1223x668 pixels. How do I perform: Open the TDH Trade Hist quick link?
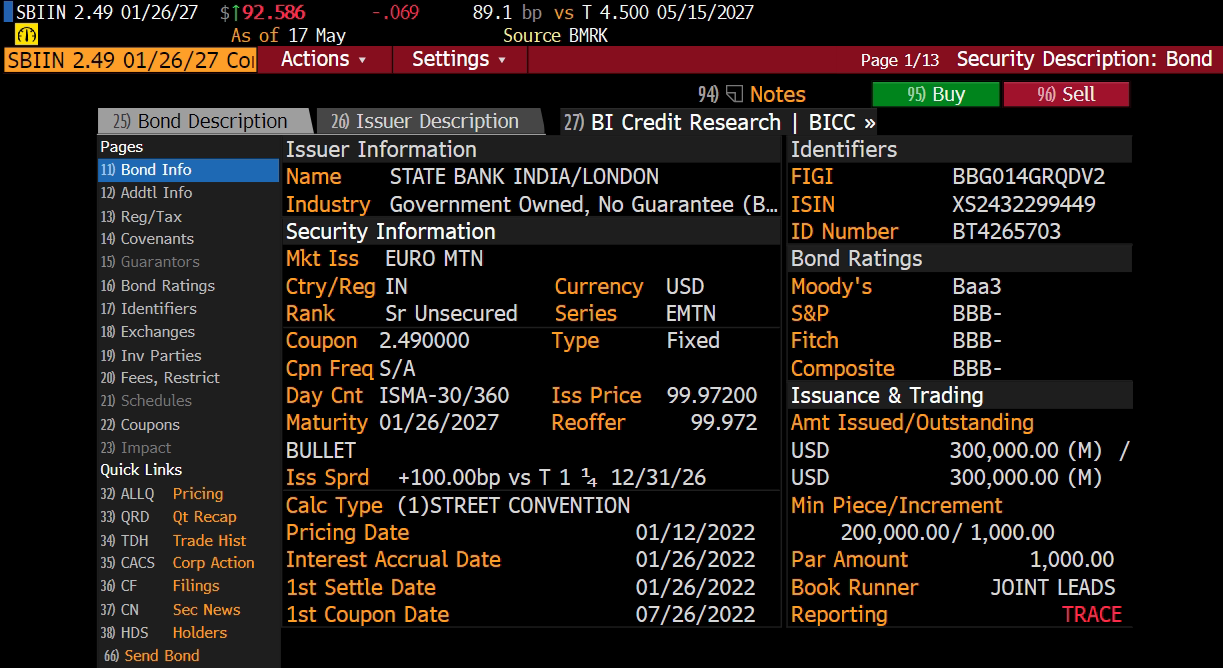point(173,540)
